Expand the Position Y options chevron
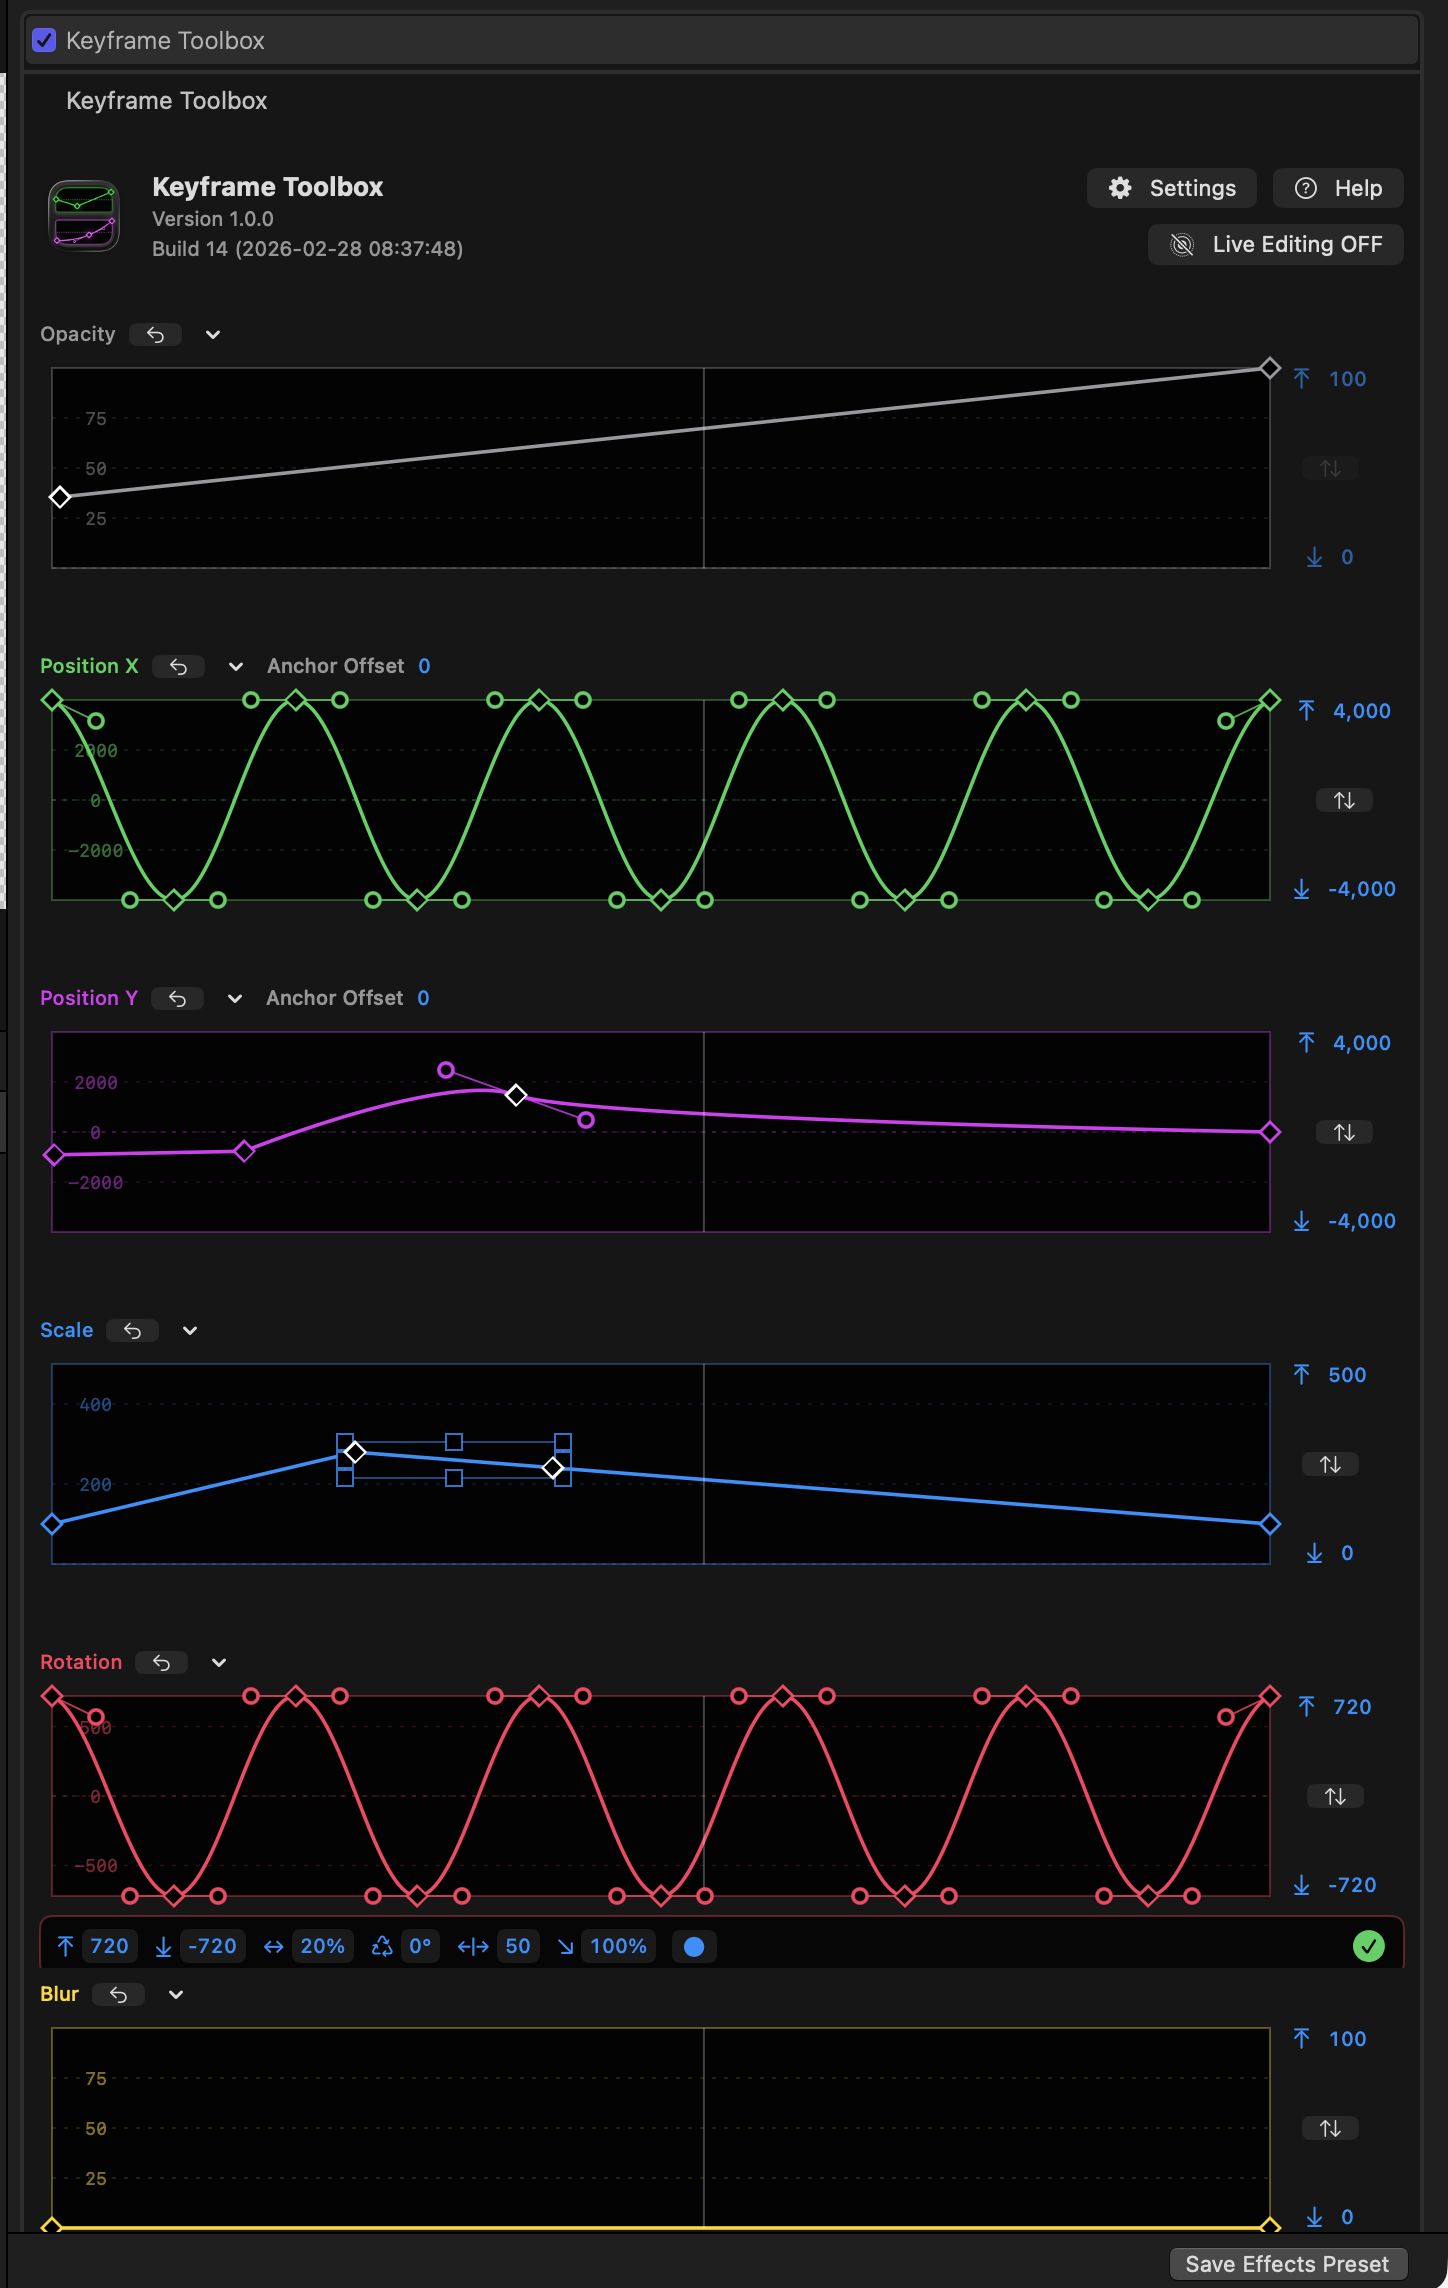Image resolution: width=1448 pixels, height=2288 pixels. pos(235,999)
